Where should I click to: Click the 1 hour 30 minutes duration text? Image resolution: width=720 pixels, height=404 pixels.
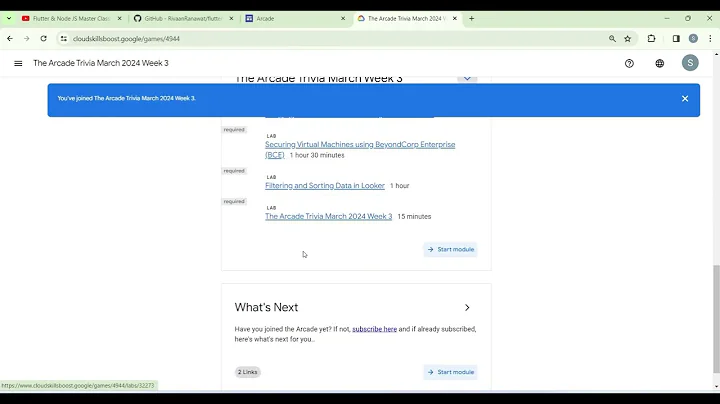pos(317,155)
